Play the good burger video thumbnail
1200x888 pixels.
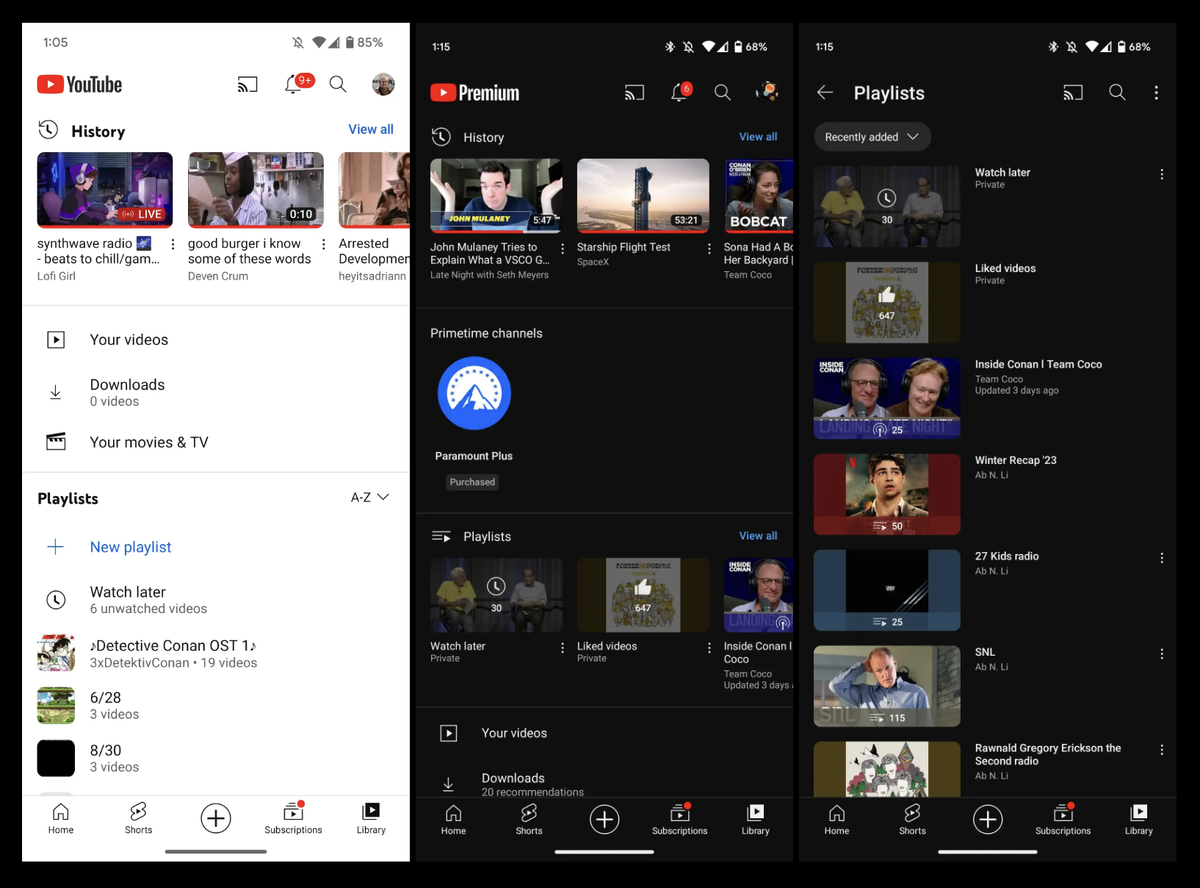tap(256, 190)
